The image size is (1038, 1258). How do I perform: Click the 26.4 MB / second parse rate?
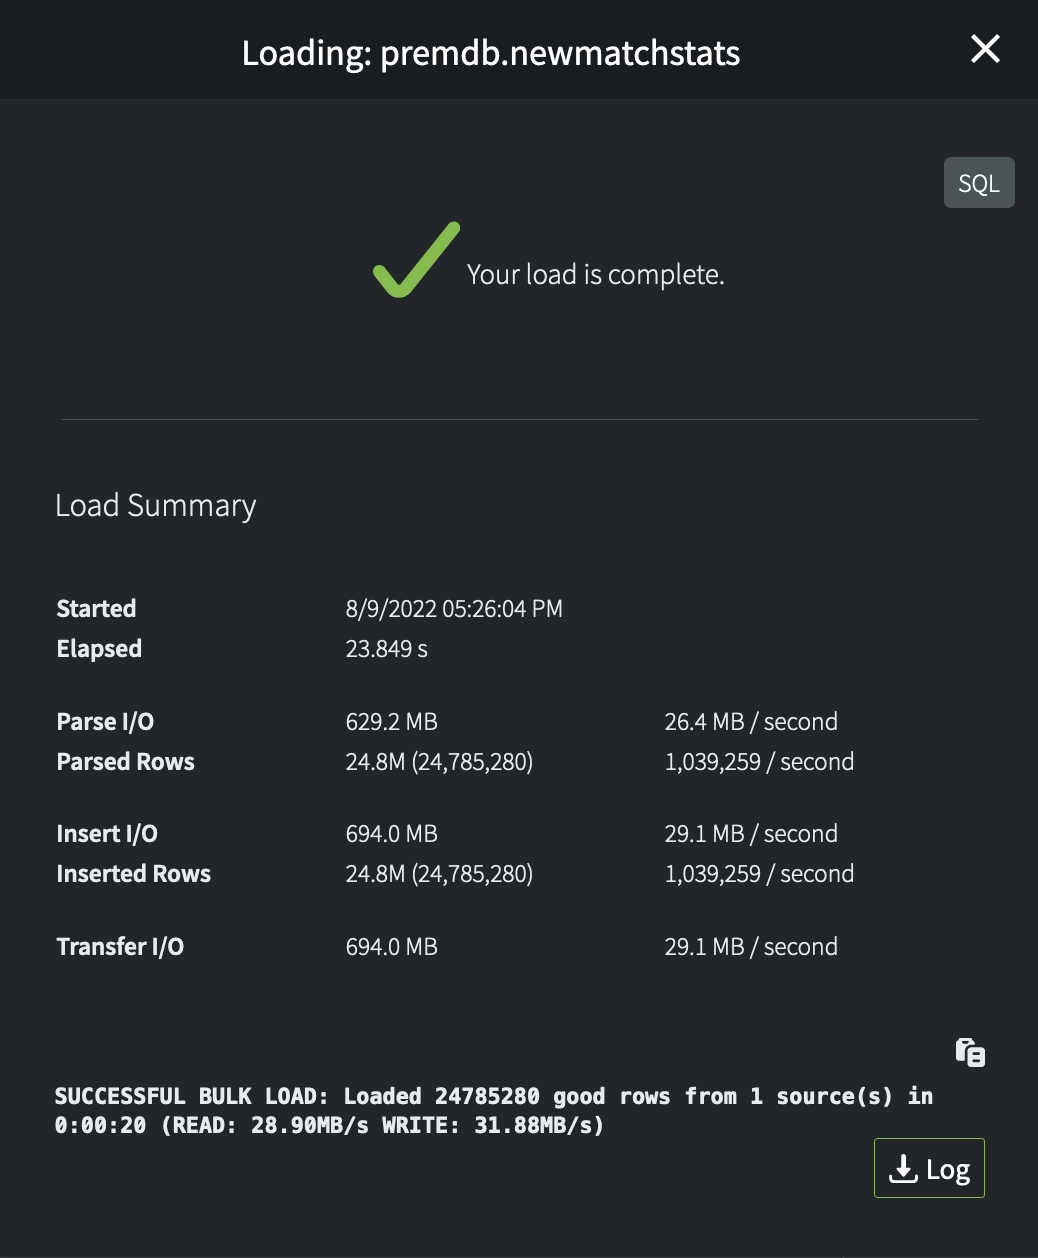tap(750, 722)
